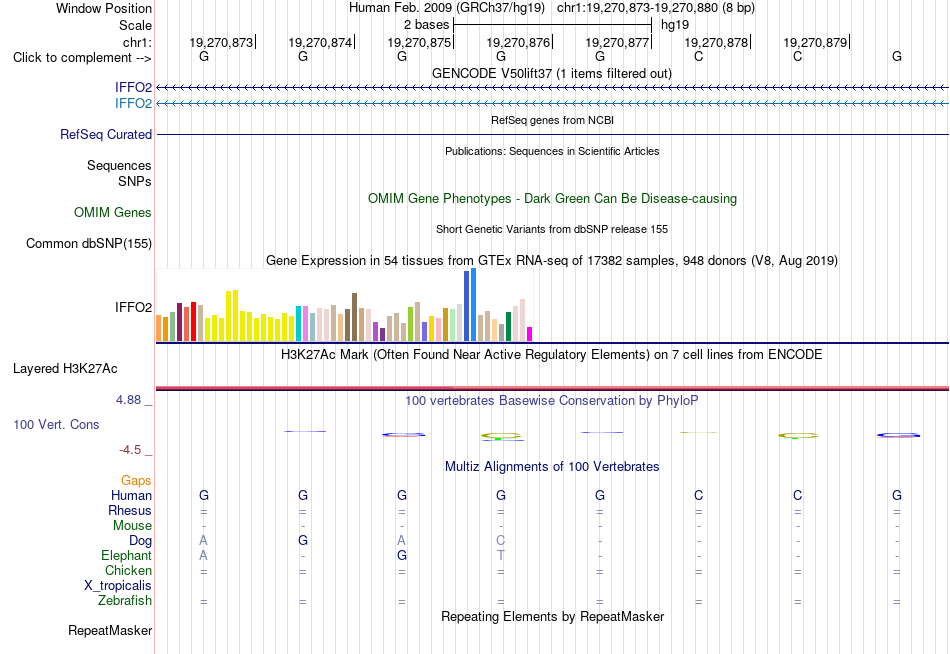Viewport: 950px width, 654px height.
Task: Click the Elephant row 'T' aligned base
Action: (x=500, y=555)
